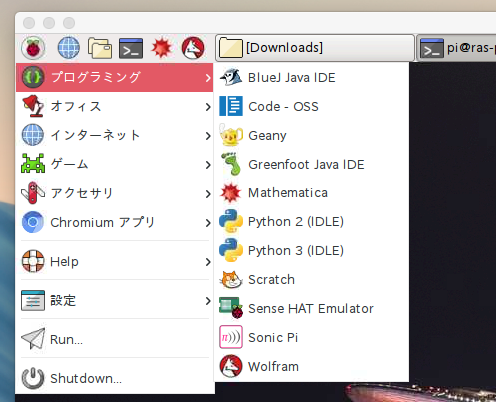Click the Mathematica icon in the submenu

pyautogui.click(x=230, y=193)
